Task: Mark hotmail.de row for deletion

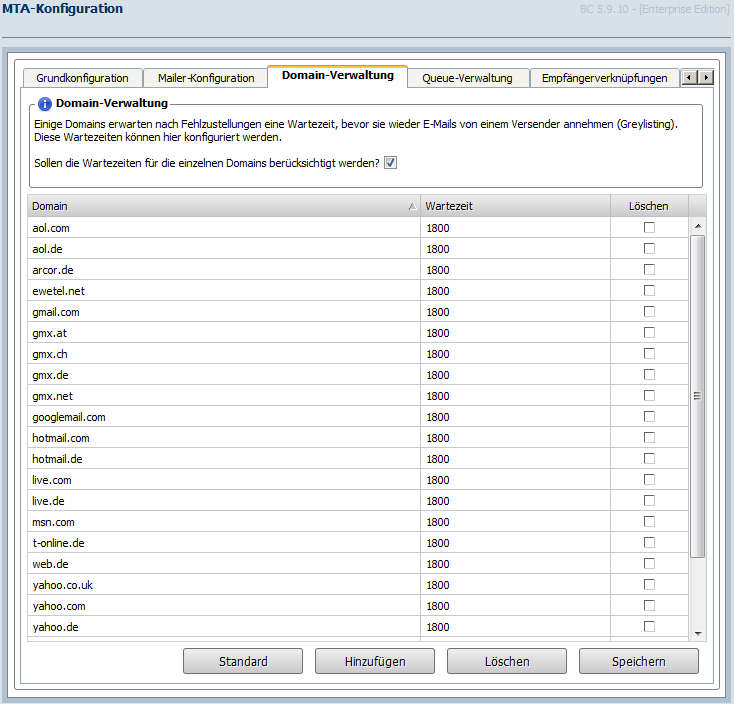Action: tap(649, 459)
